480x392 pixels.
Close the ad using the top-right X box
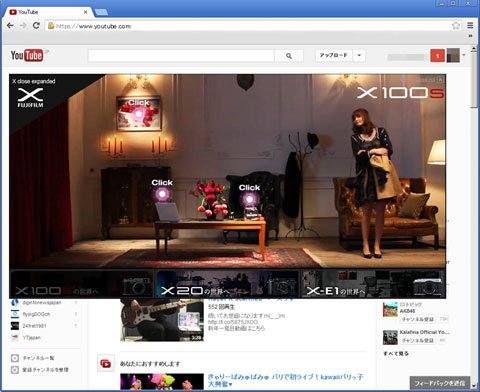440,80
